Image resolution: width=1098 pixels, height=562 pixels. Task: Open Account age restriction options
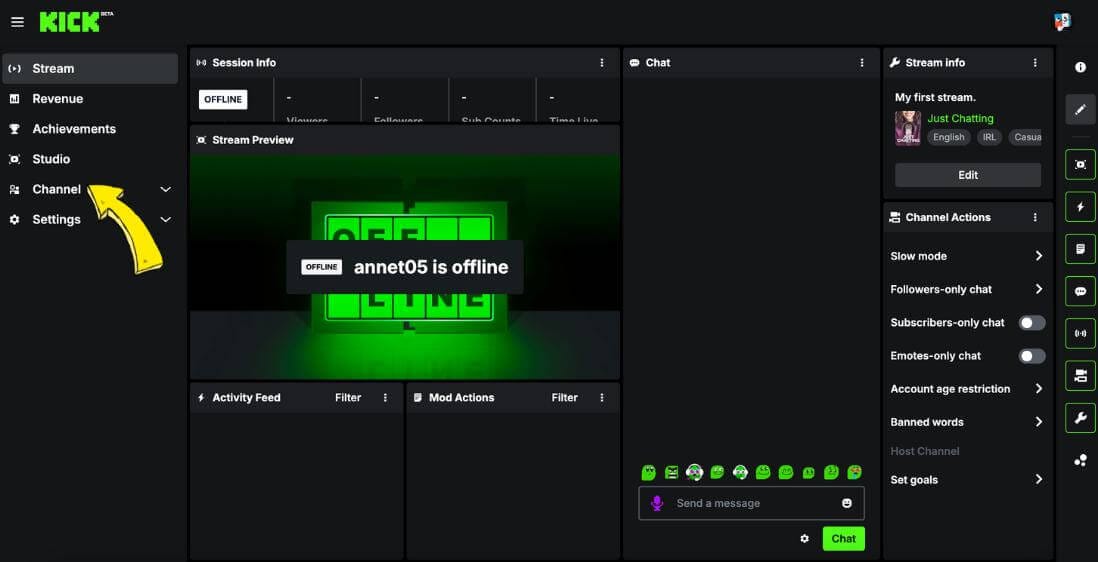click(x=967, y=388)
